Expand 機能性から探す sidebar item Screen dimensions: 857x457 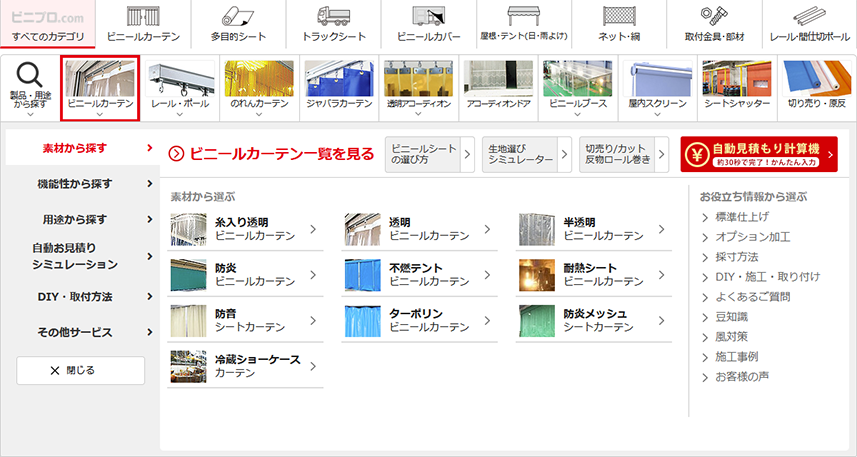pos(83,184)
